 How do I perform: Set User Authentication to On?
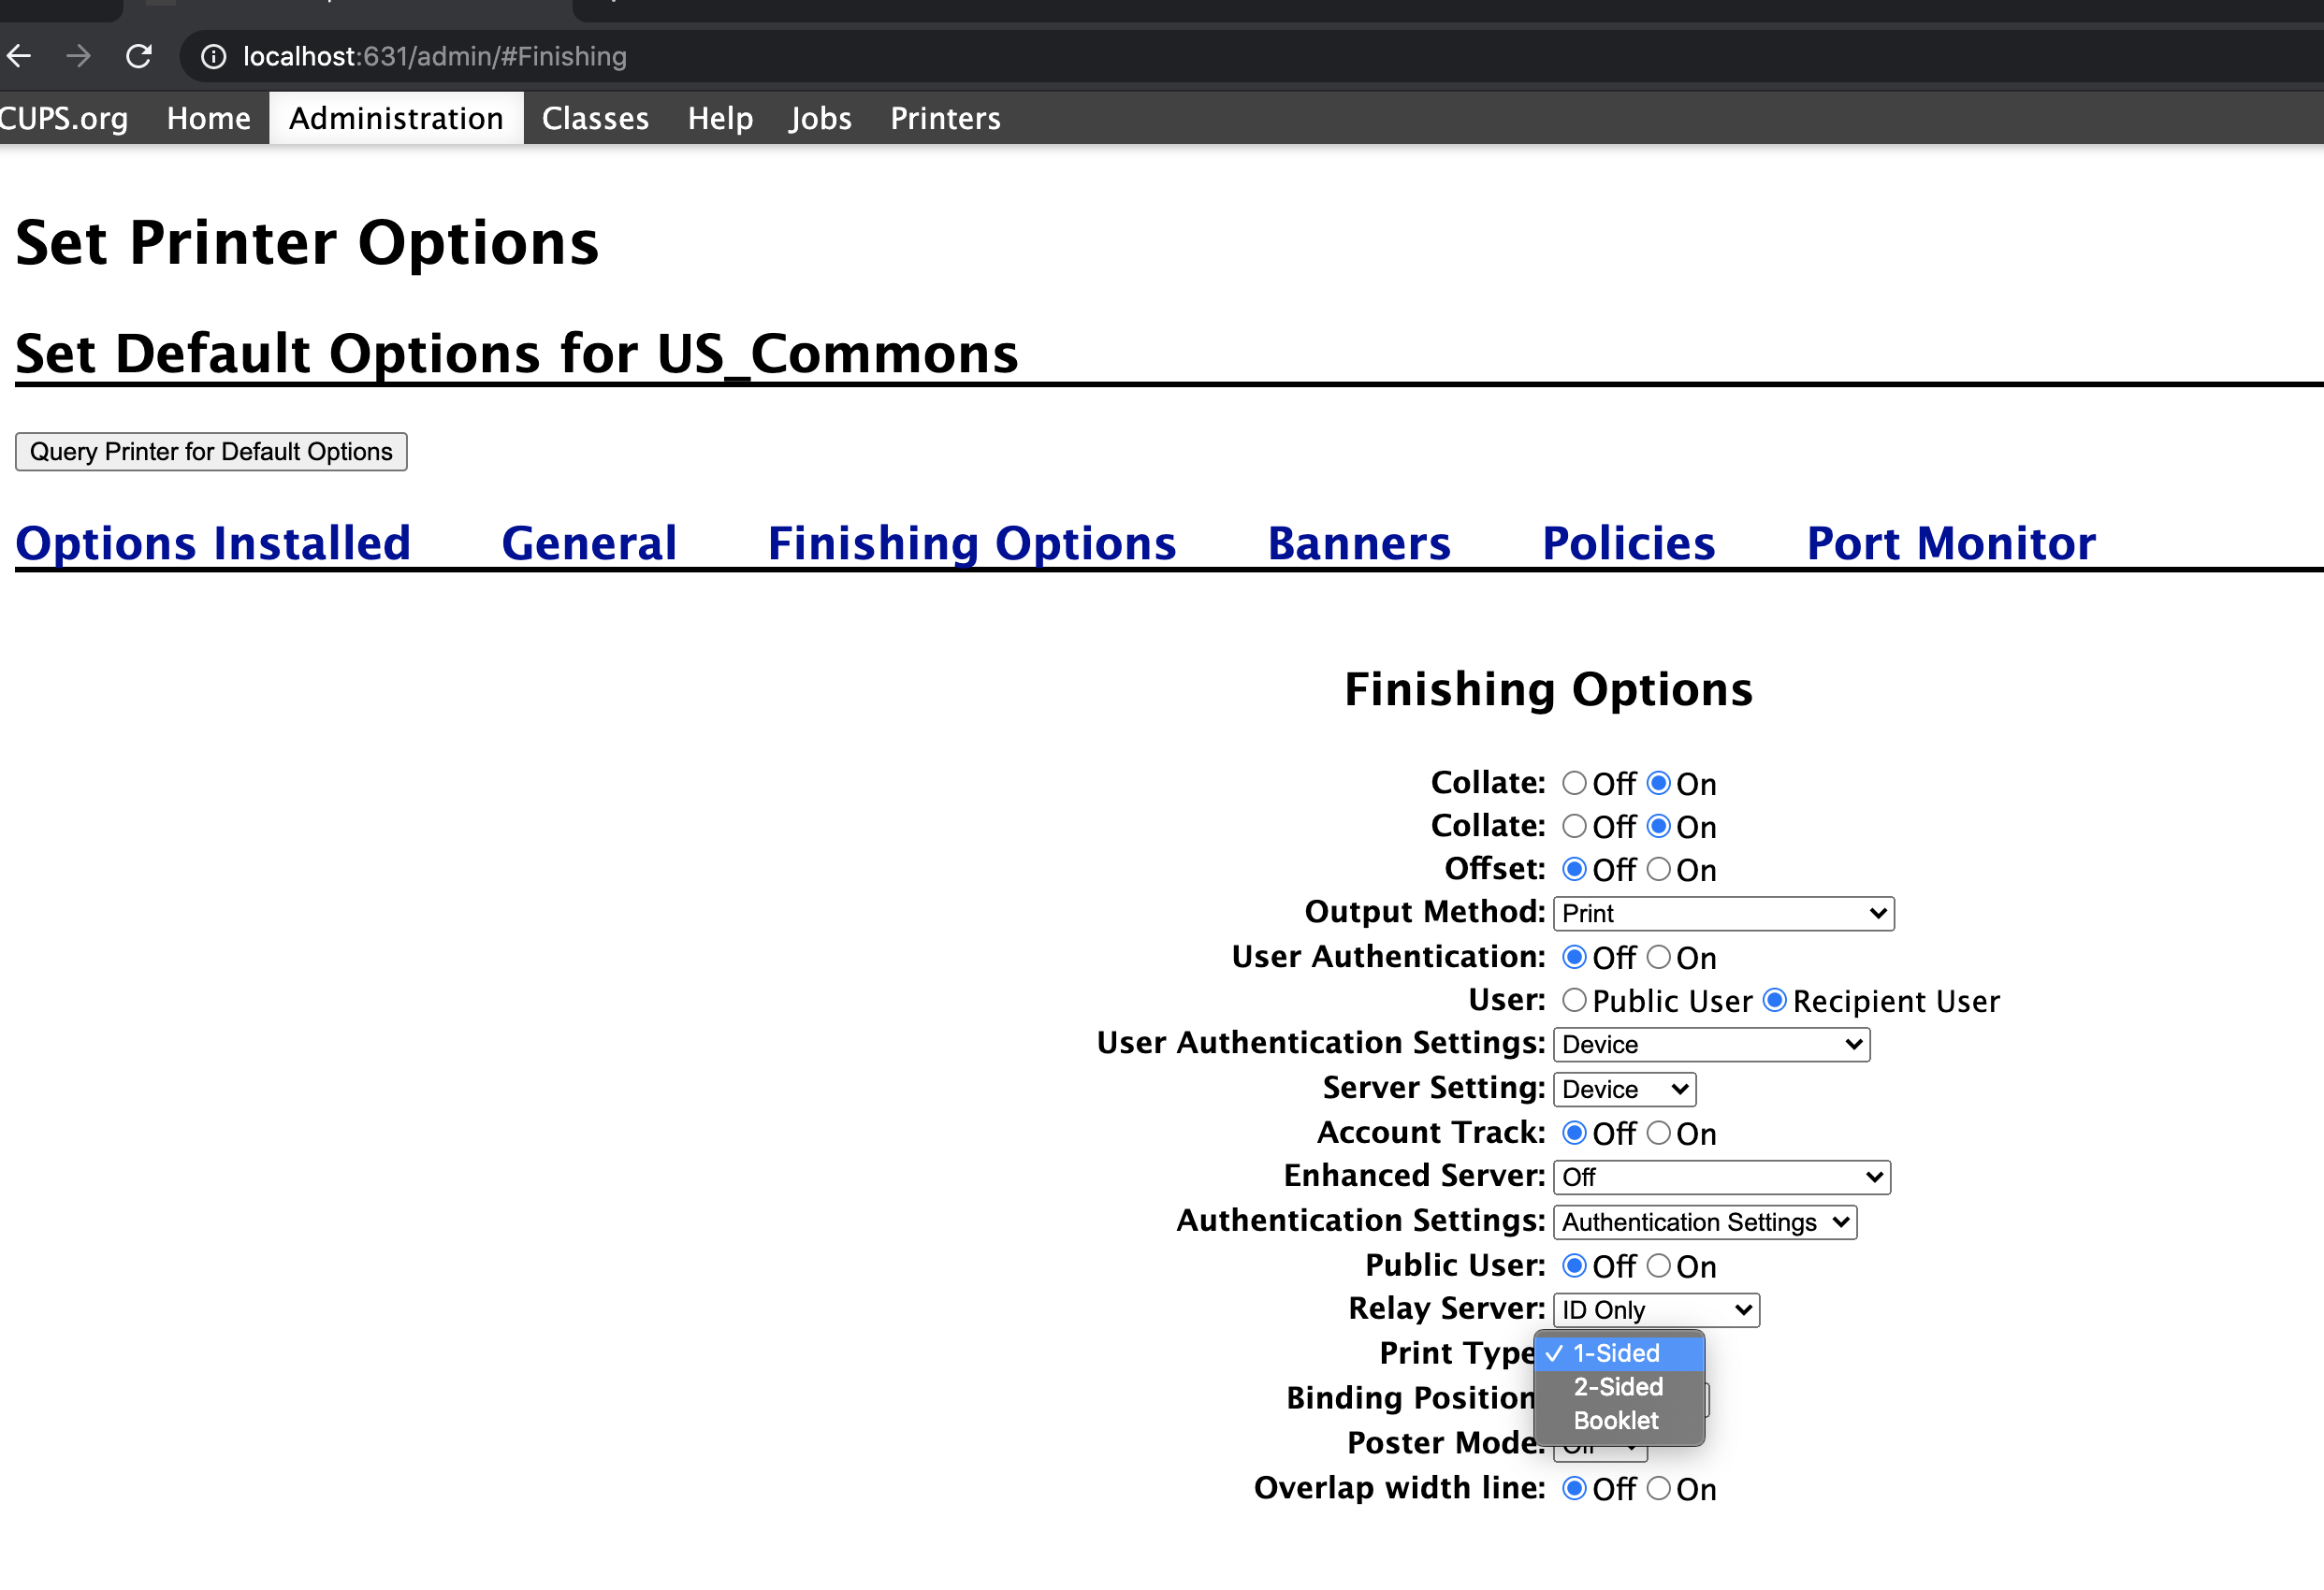1658,957
